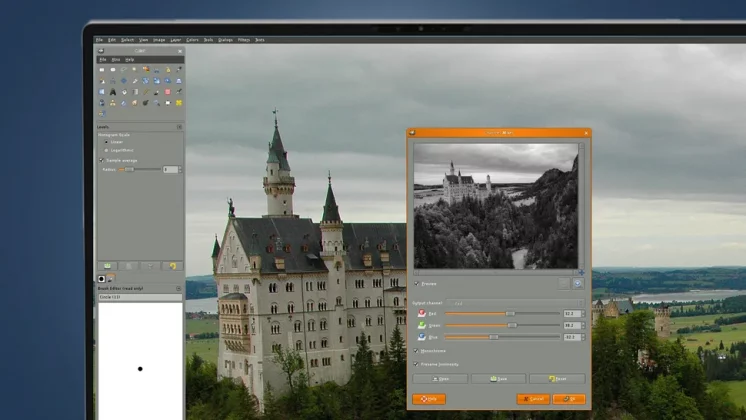Disable the Monochrome checkbox
The width and height of the screenshot is (746, 420).
point(416,351)
